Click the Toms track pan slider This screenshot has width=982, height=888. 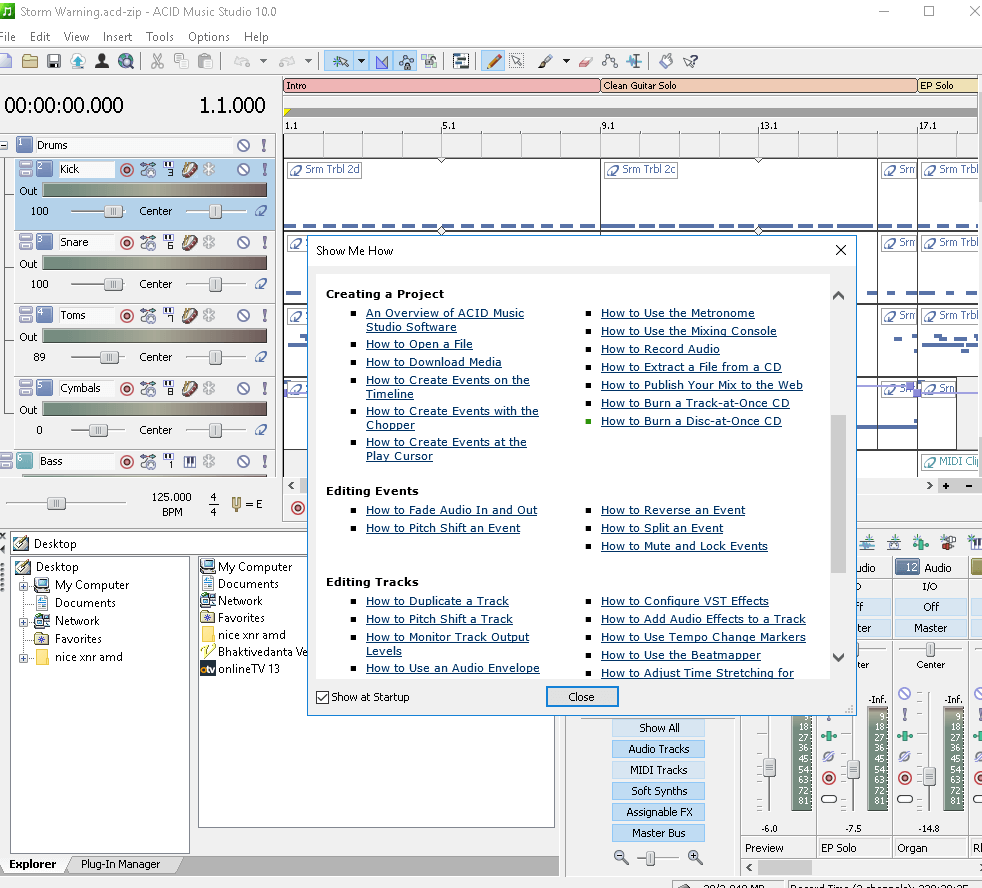[216, 357]
